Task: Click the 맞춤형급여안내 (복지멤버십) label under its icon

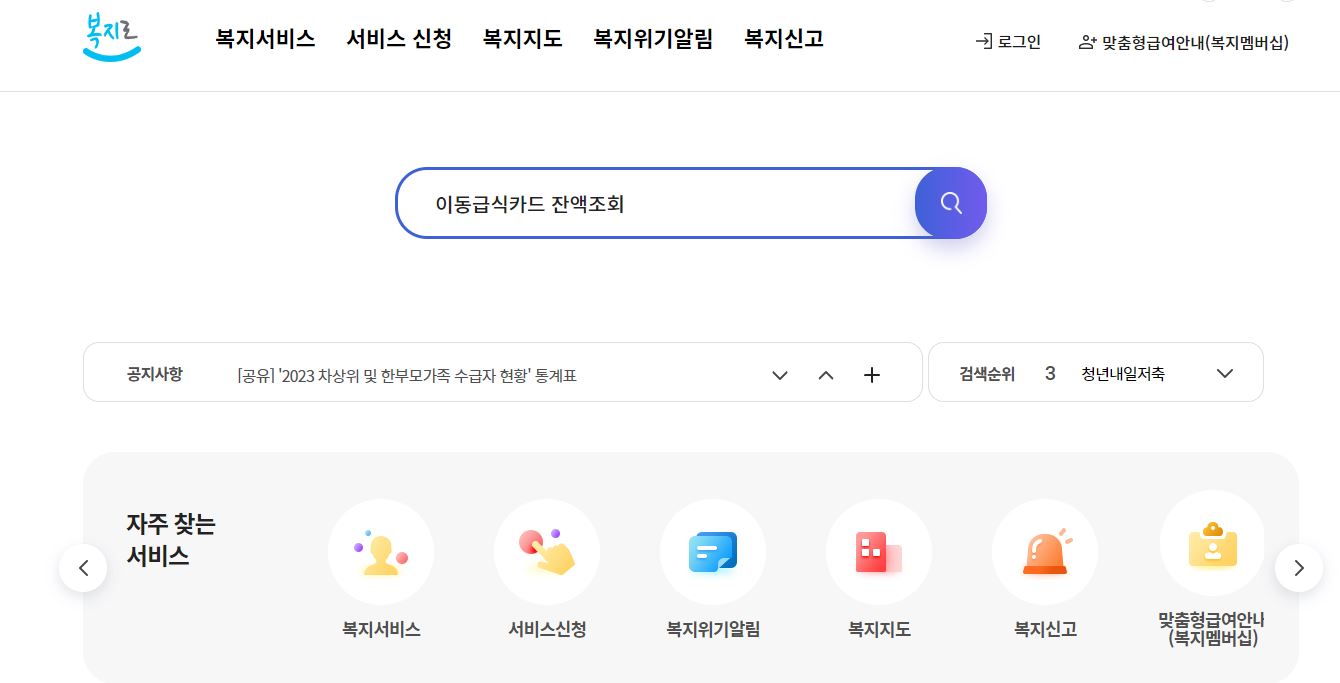Action: 1213,629
